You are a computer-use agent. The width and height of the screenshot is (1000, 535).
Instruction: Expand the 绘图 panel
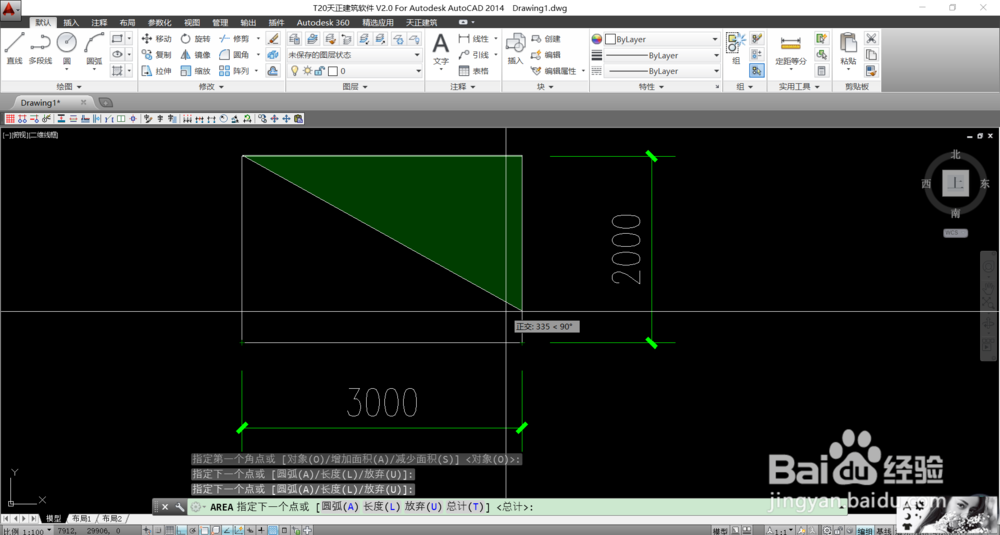pos(69,87)
